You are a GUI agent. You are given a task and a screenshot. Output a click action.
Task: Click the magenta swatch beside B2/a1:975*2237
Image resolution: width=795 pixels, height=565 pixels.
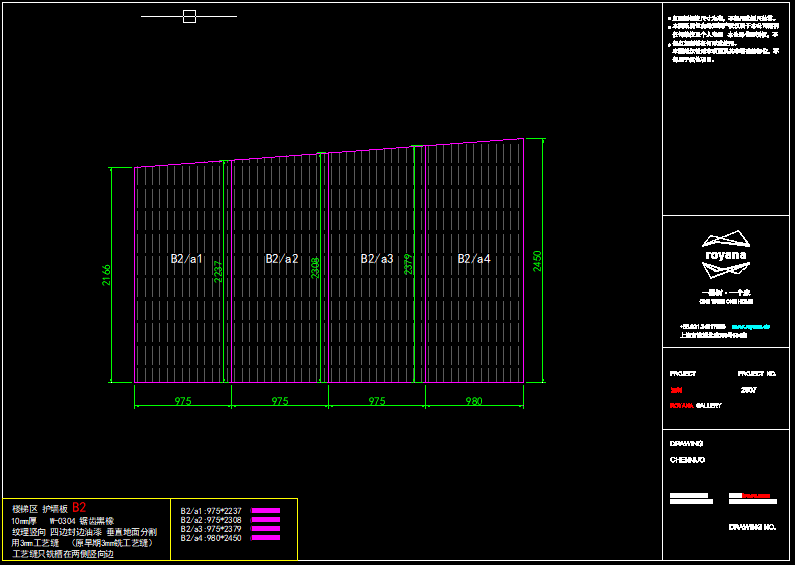coord(265,511)
